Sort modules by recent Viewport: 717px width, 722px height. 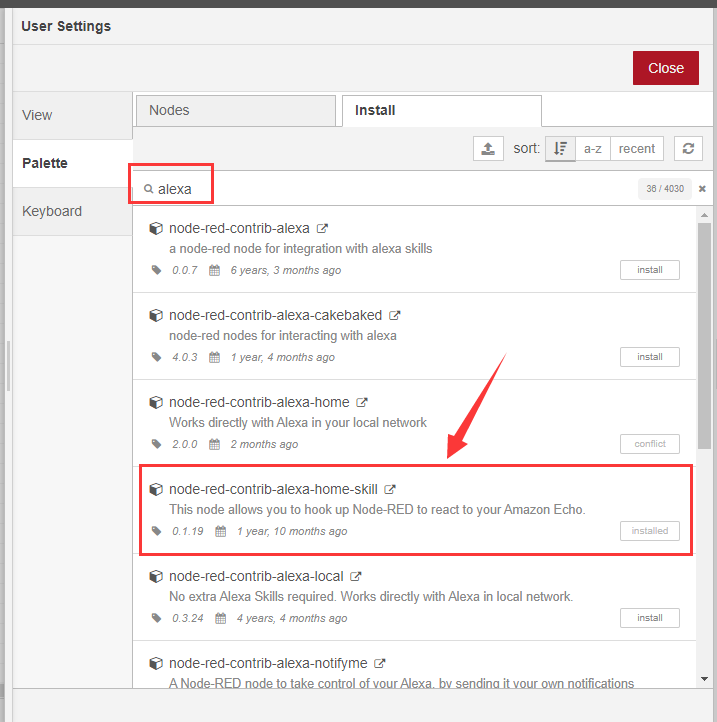(x=637, y=149)
